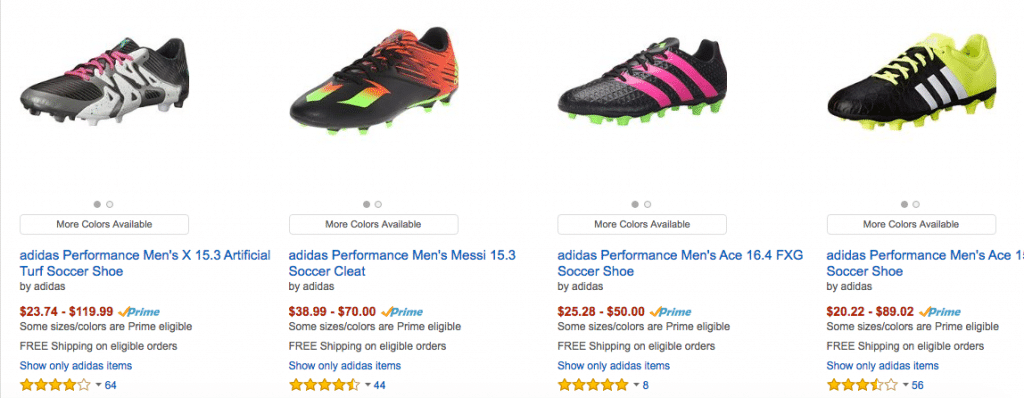The height and width of the screenshot is (398, 1024).
Task: Open the pink-striped Ace 16.4 shoe image
Action: (x=642, y=82)
